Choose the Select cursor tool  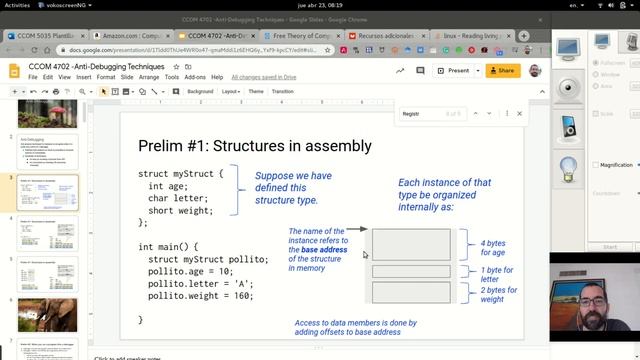(x=104, y=91)
